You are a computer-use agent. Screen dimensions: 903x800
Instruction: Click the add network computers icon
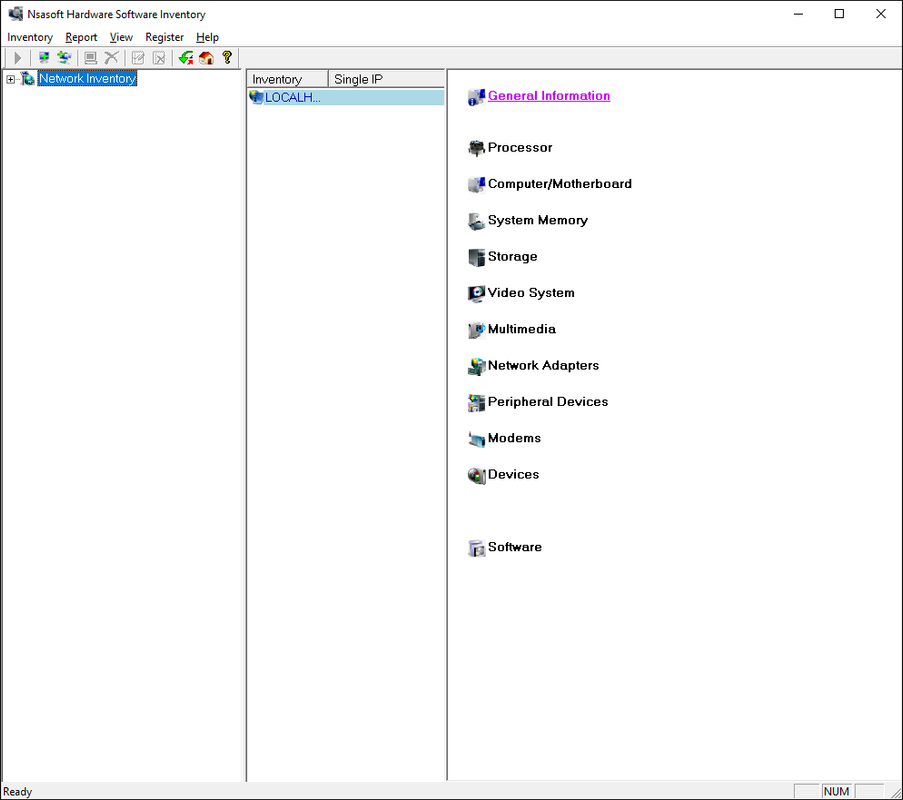[x=64, y=58]
